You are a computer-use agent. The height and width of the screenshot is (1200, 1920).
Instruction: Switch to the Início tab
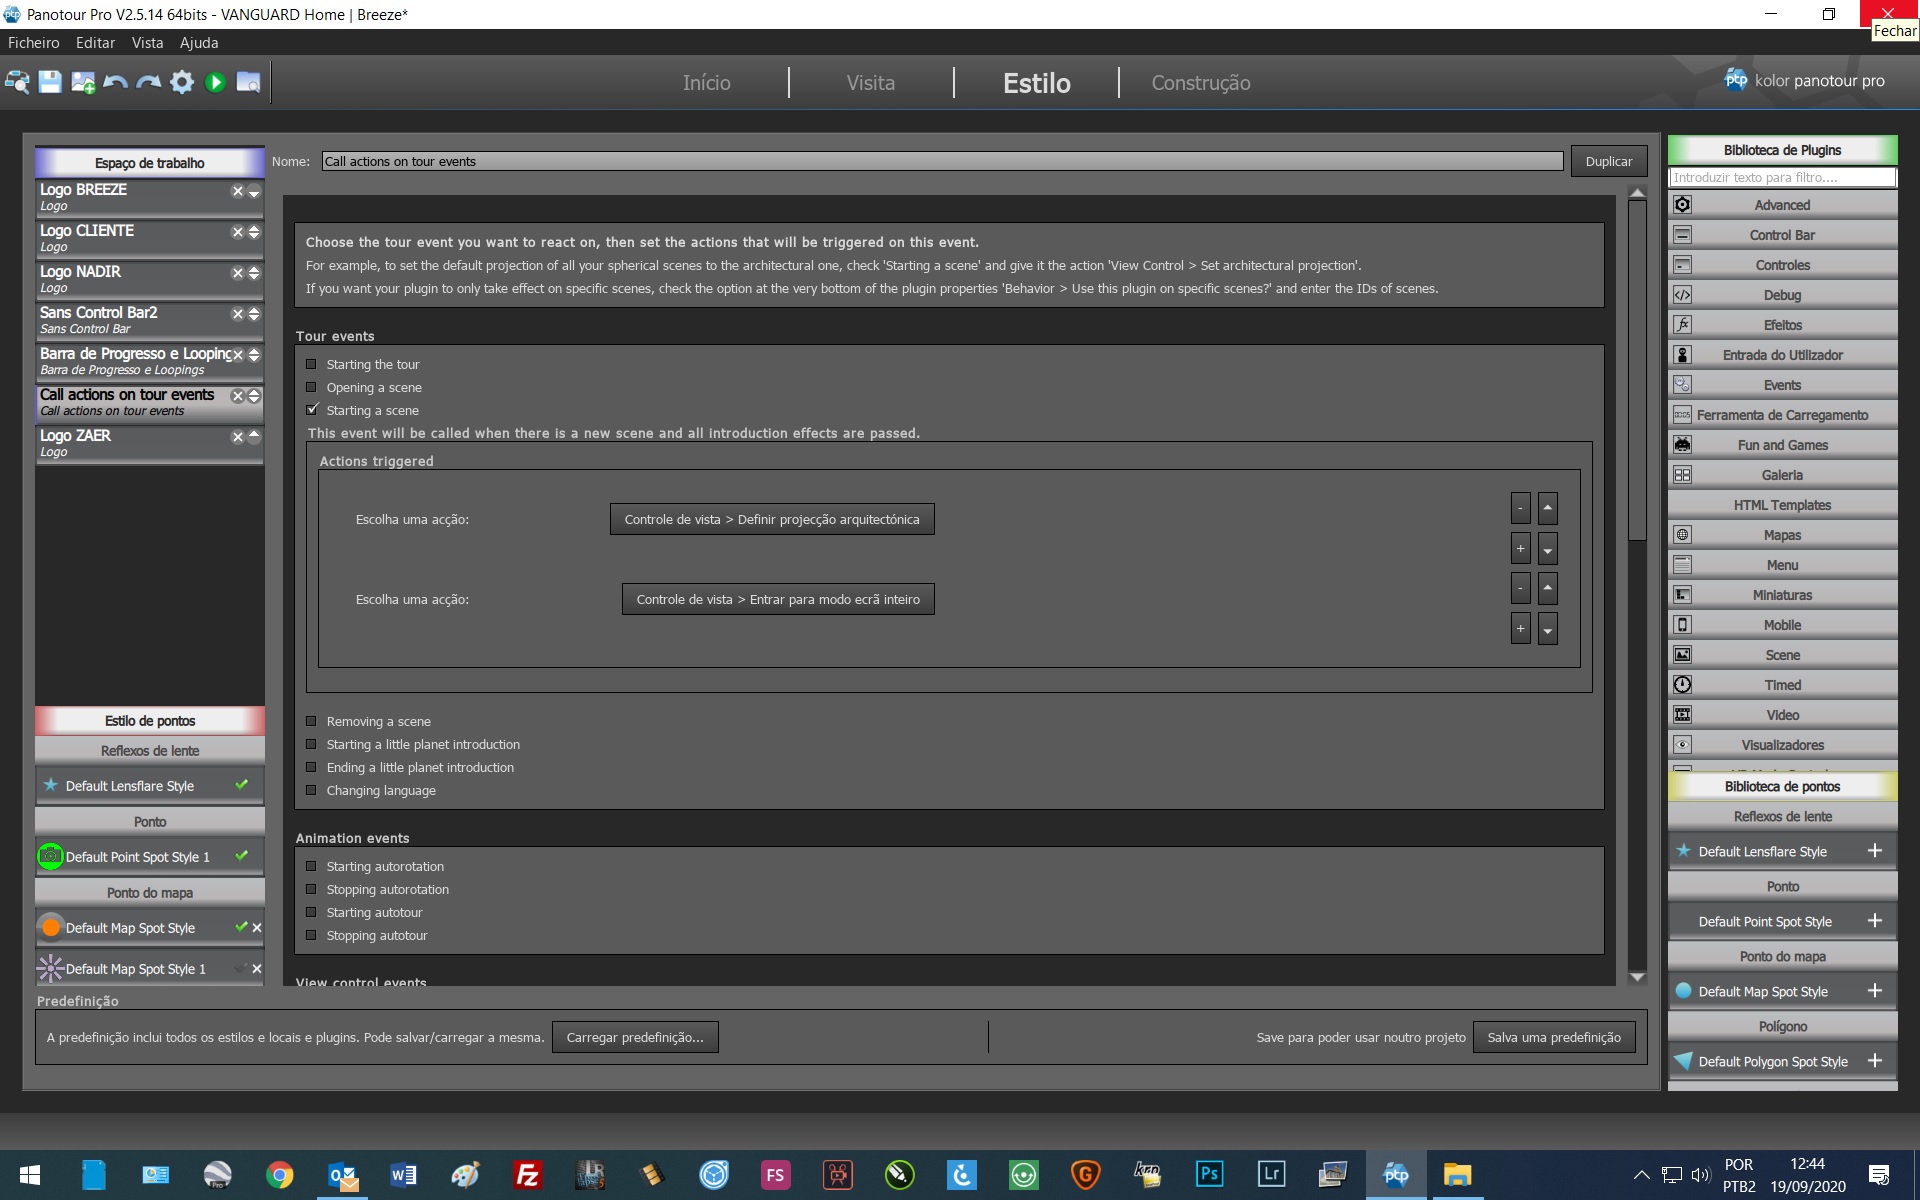click(706, 83)
